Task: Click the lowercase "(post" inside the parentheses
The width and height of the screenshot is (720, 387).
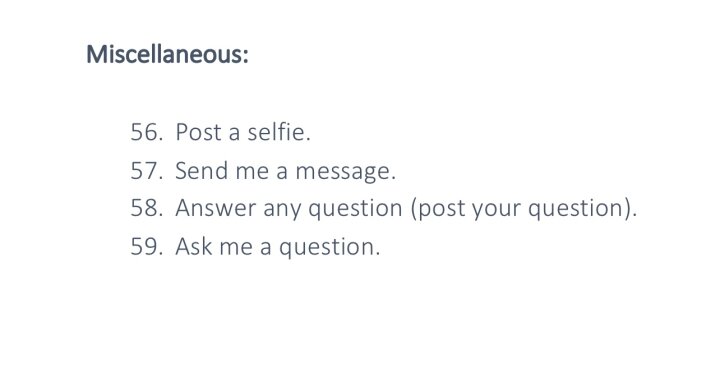Action: [x=438, y=209]
